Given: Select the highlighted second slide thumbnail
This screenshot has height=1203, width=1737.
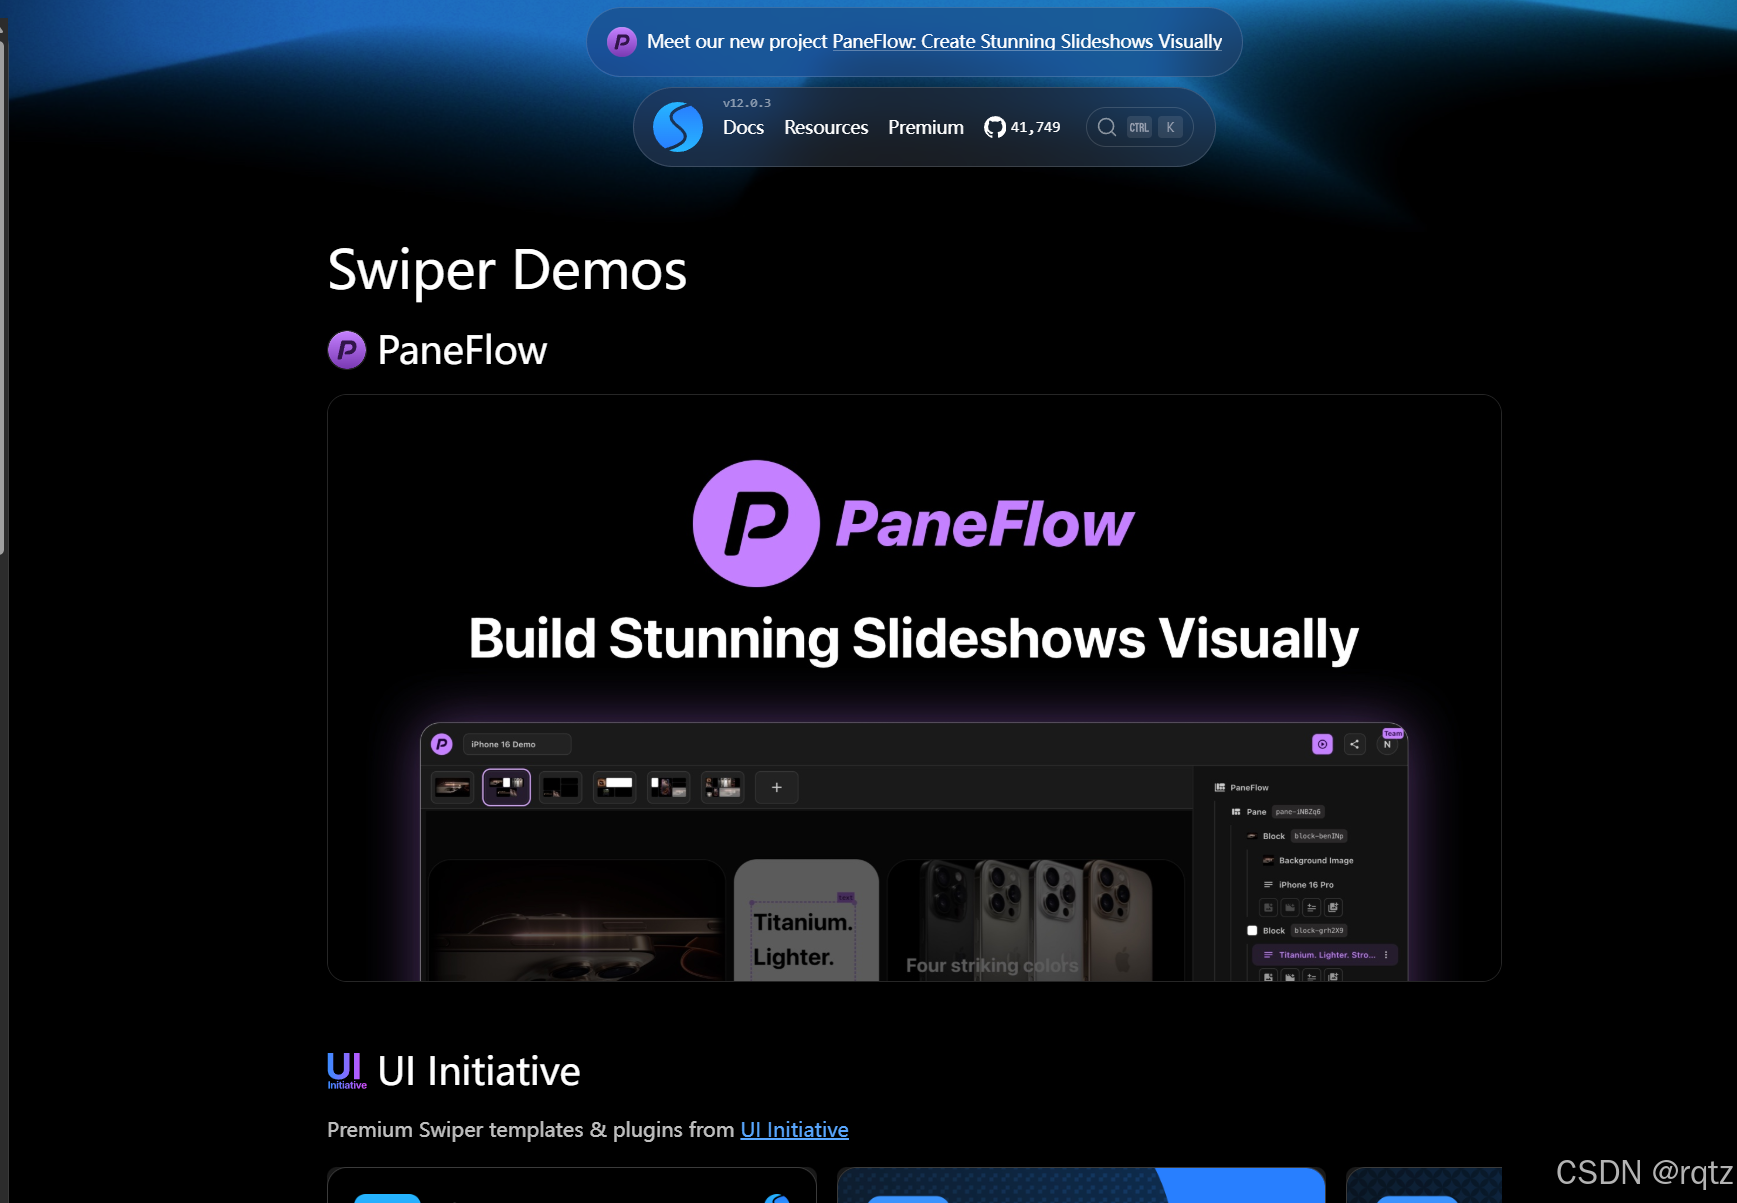Looking at the screenshot, I should [506, 787].
